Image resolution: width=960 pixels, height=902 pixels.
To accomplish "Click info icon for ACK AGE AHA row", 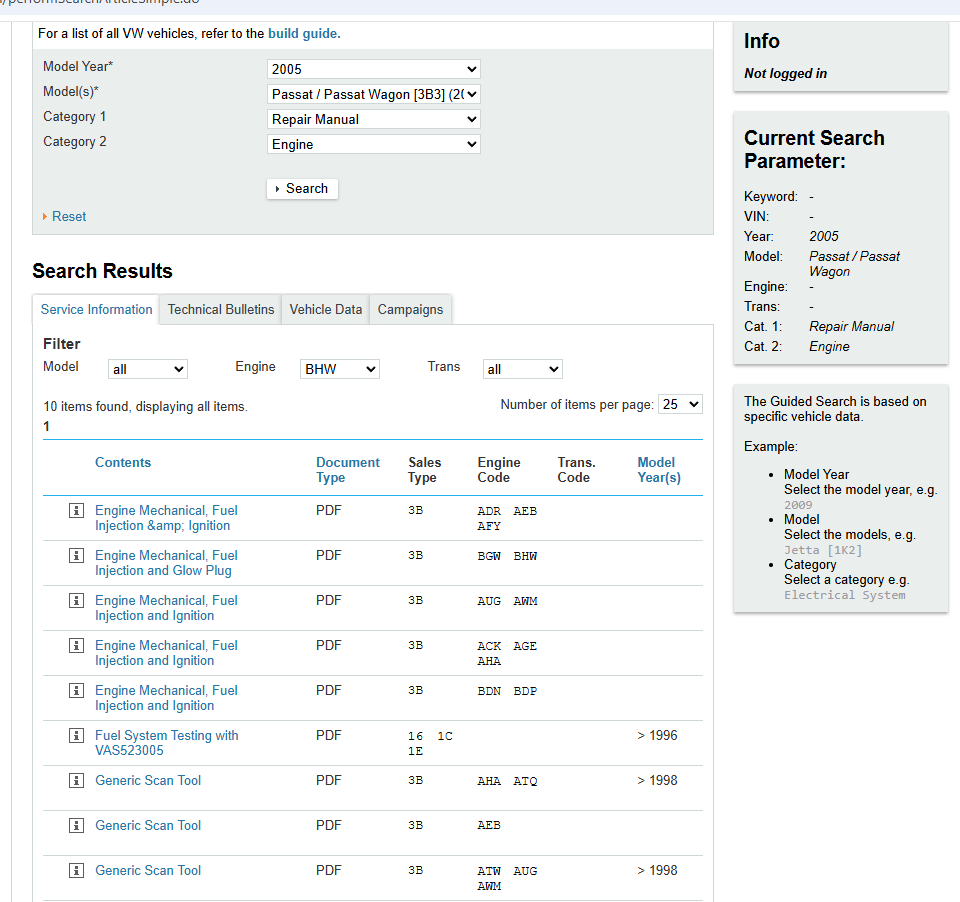I will click(x=76, y=646).
